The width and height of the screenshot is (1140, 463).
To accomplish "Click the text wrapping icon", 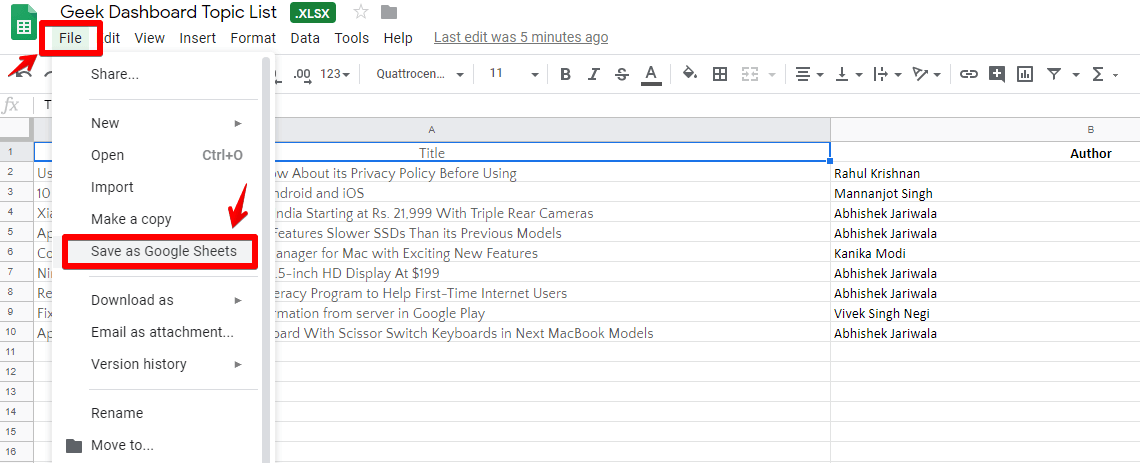I will tap(880, 74).
